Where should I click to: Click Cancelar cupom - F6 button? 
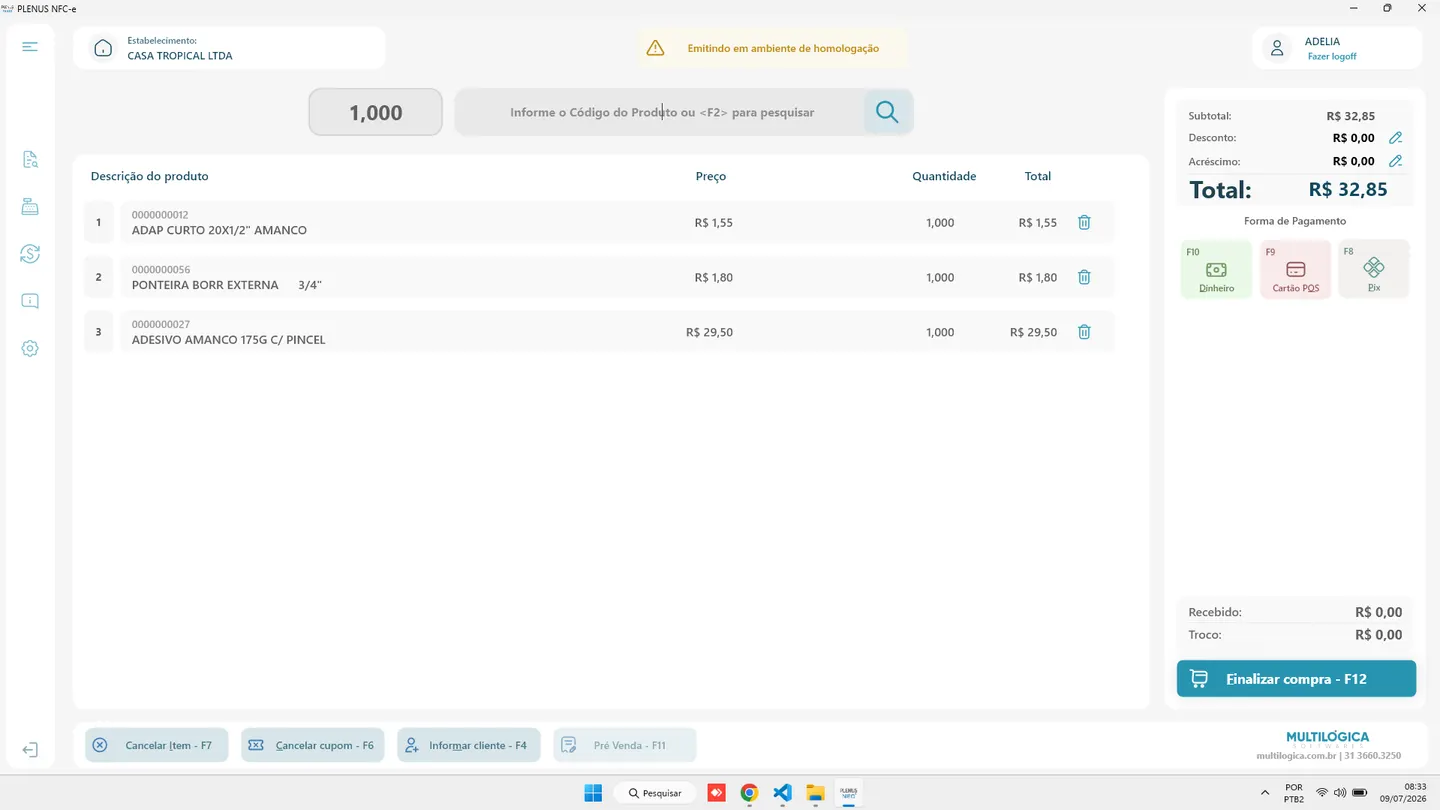pos(312,745)
